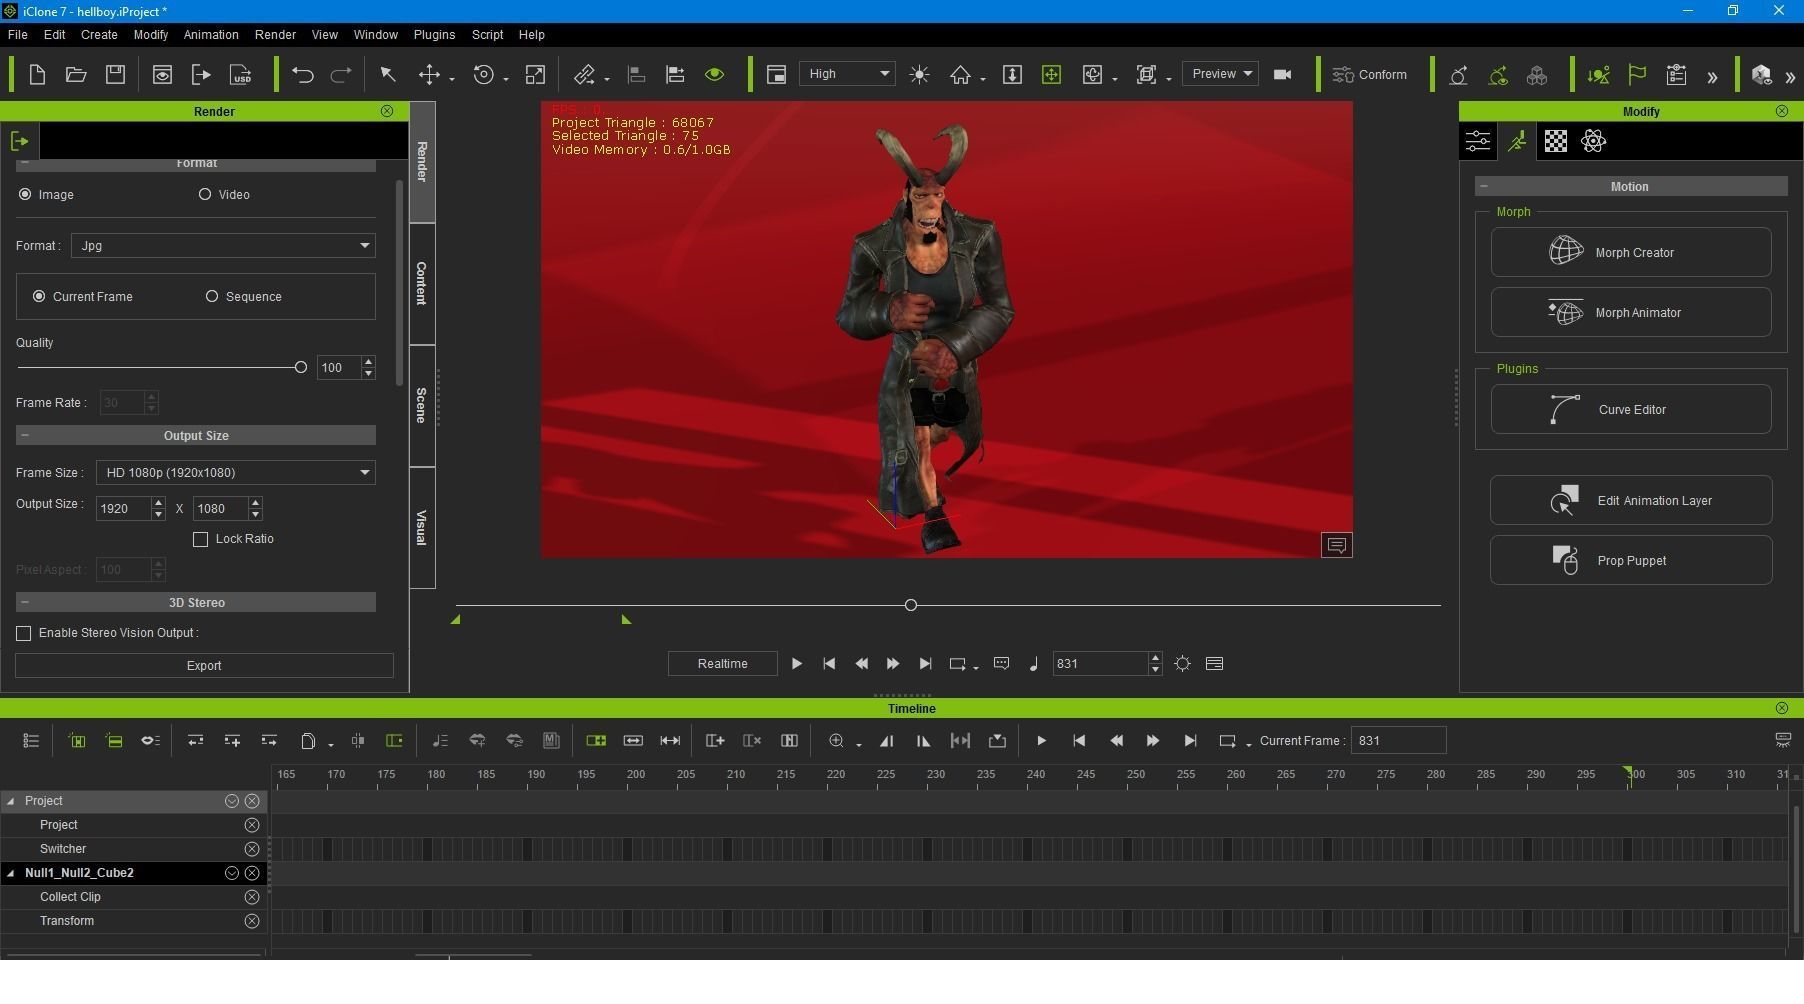The image size is (1804, 1004).
Task: Redo the action
Action: point(341,75)
